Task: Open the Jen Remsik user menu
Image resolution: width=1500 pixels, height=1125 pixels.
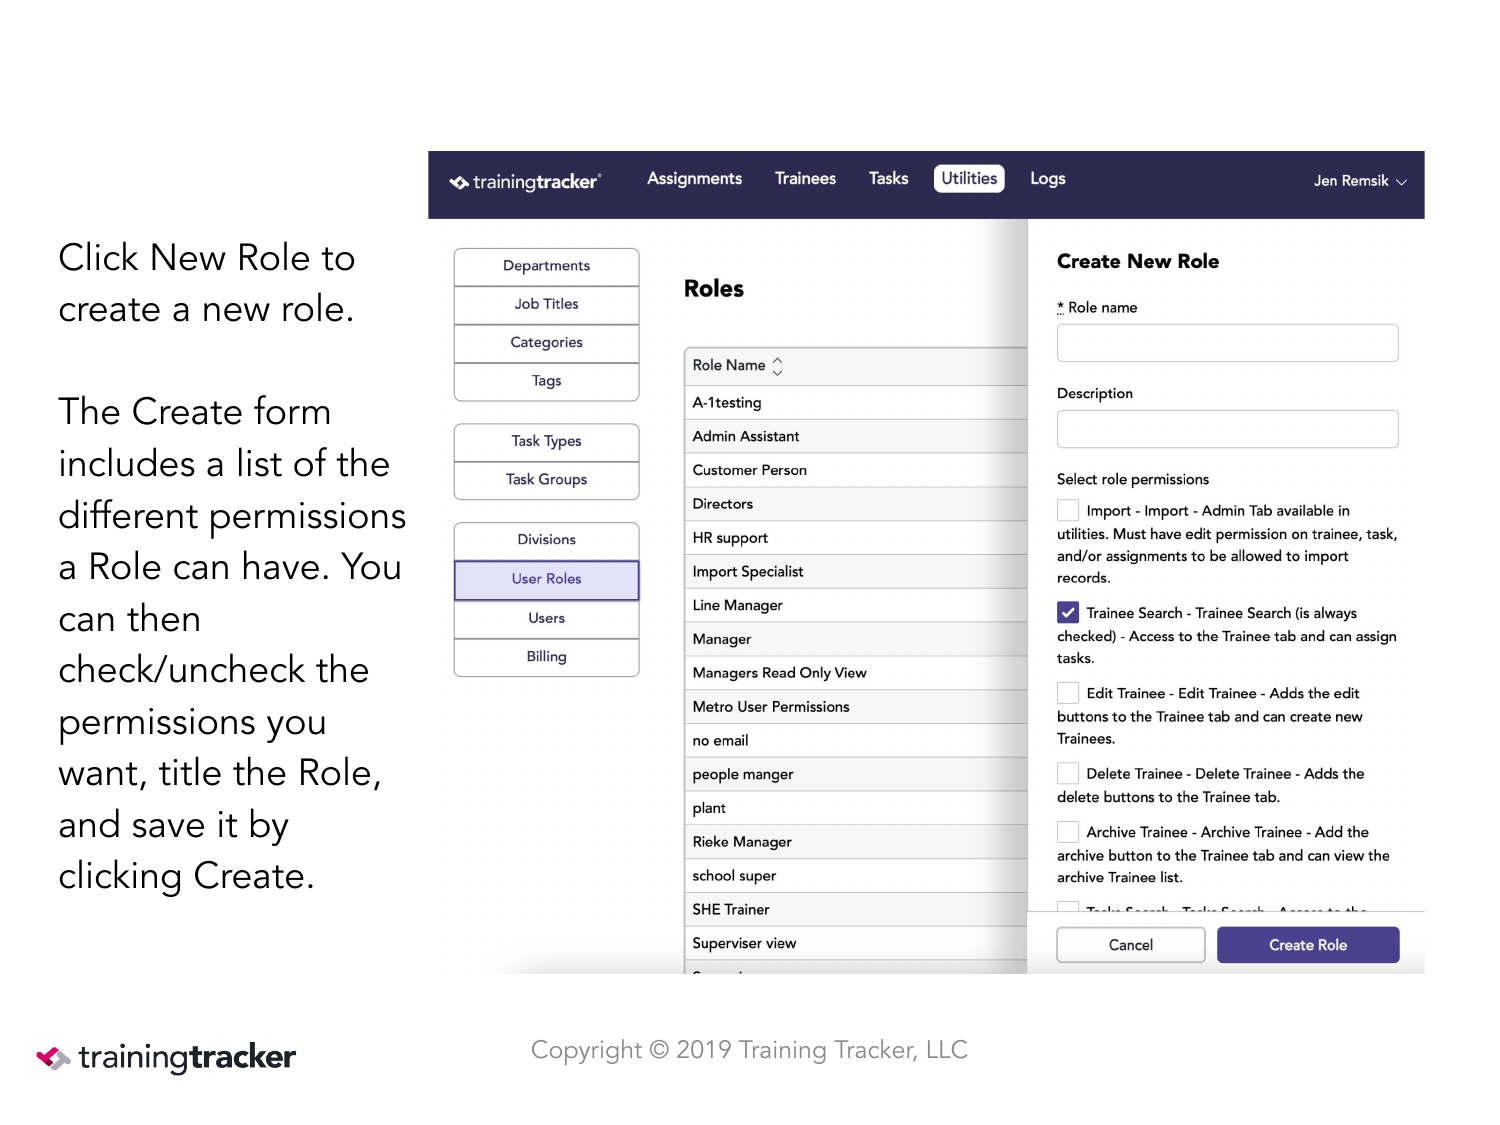Action: (1360, 181)
